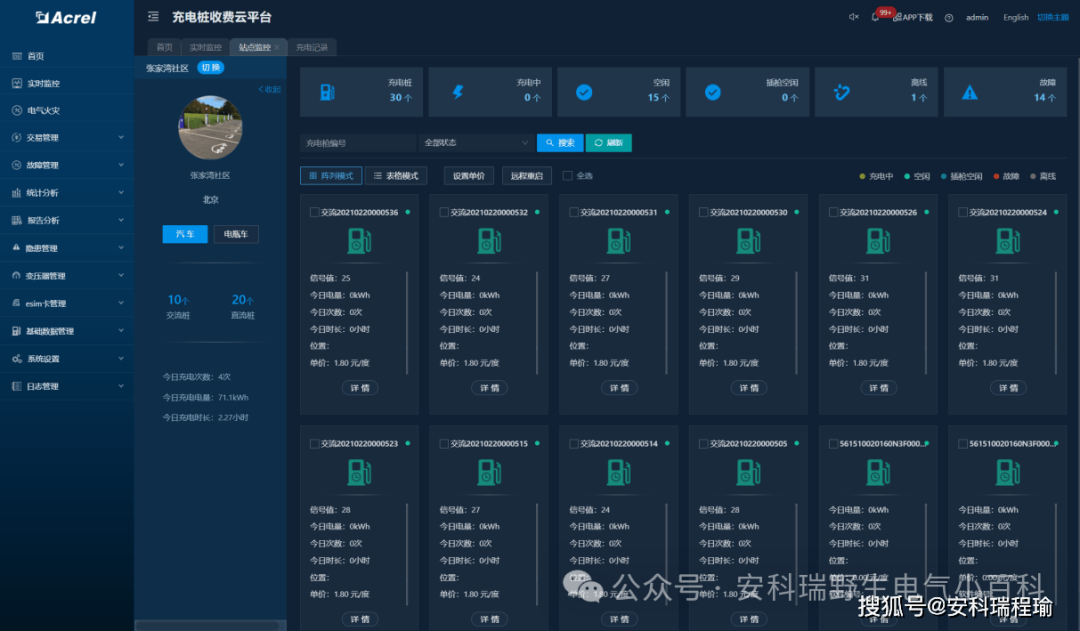The image size is (1080, 631).
Task: Click the chevron arrow beside esim卡管理
Action: coord(121,303)
